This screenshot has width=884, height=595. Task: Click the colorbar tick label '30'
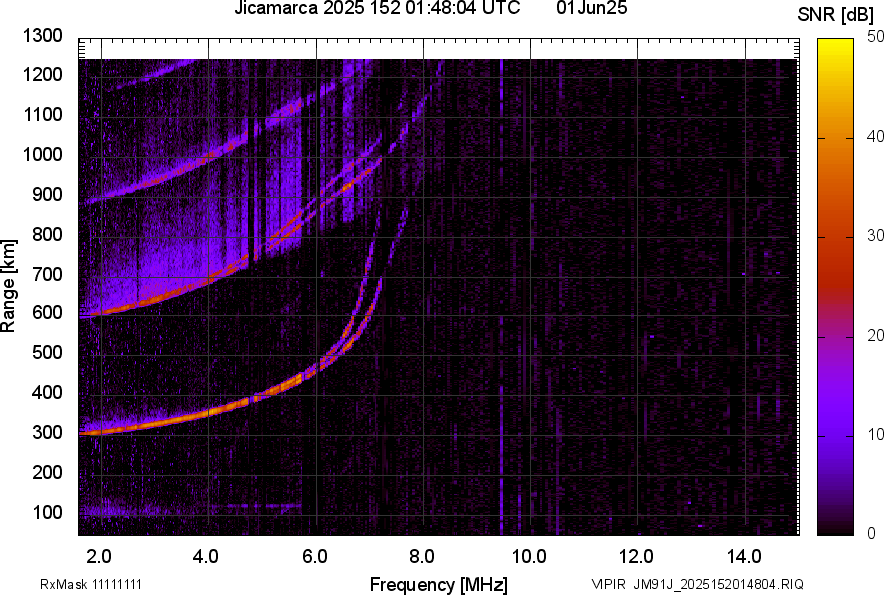(876, 235)
